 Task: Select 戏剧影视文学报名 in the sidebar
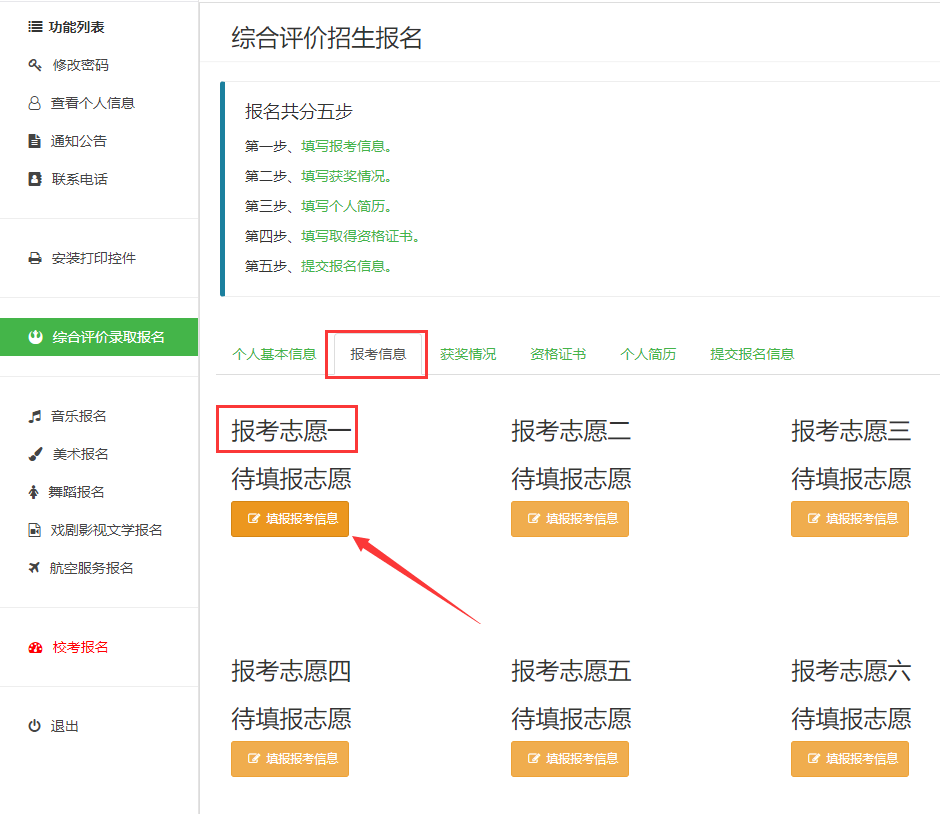[x=106, y=530]
